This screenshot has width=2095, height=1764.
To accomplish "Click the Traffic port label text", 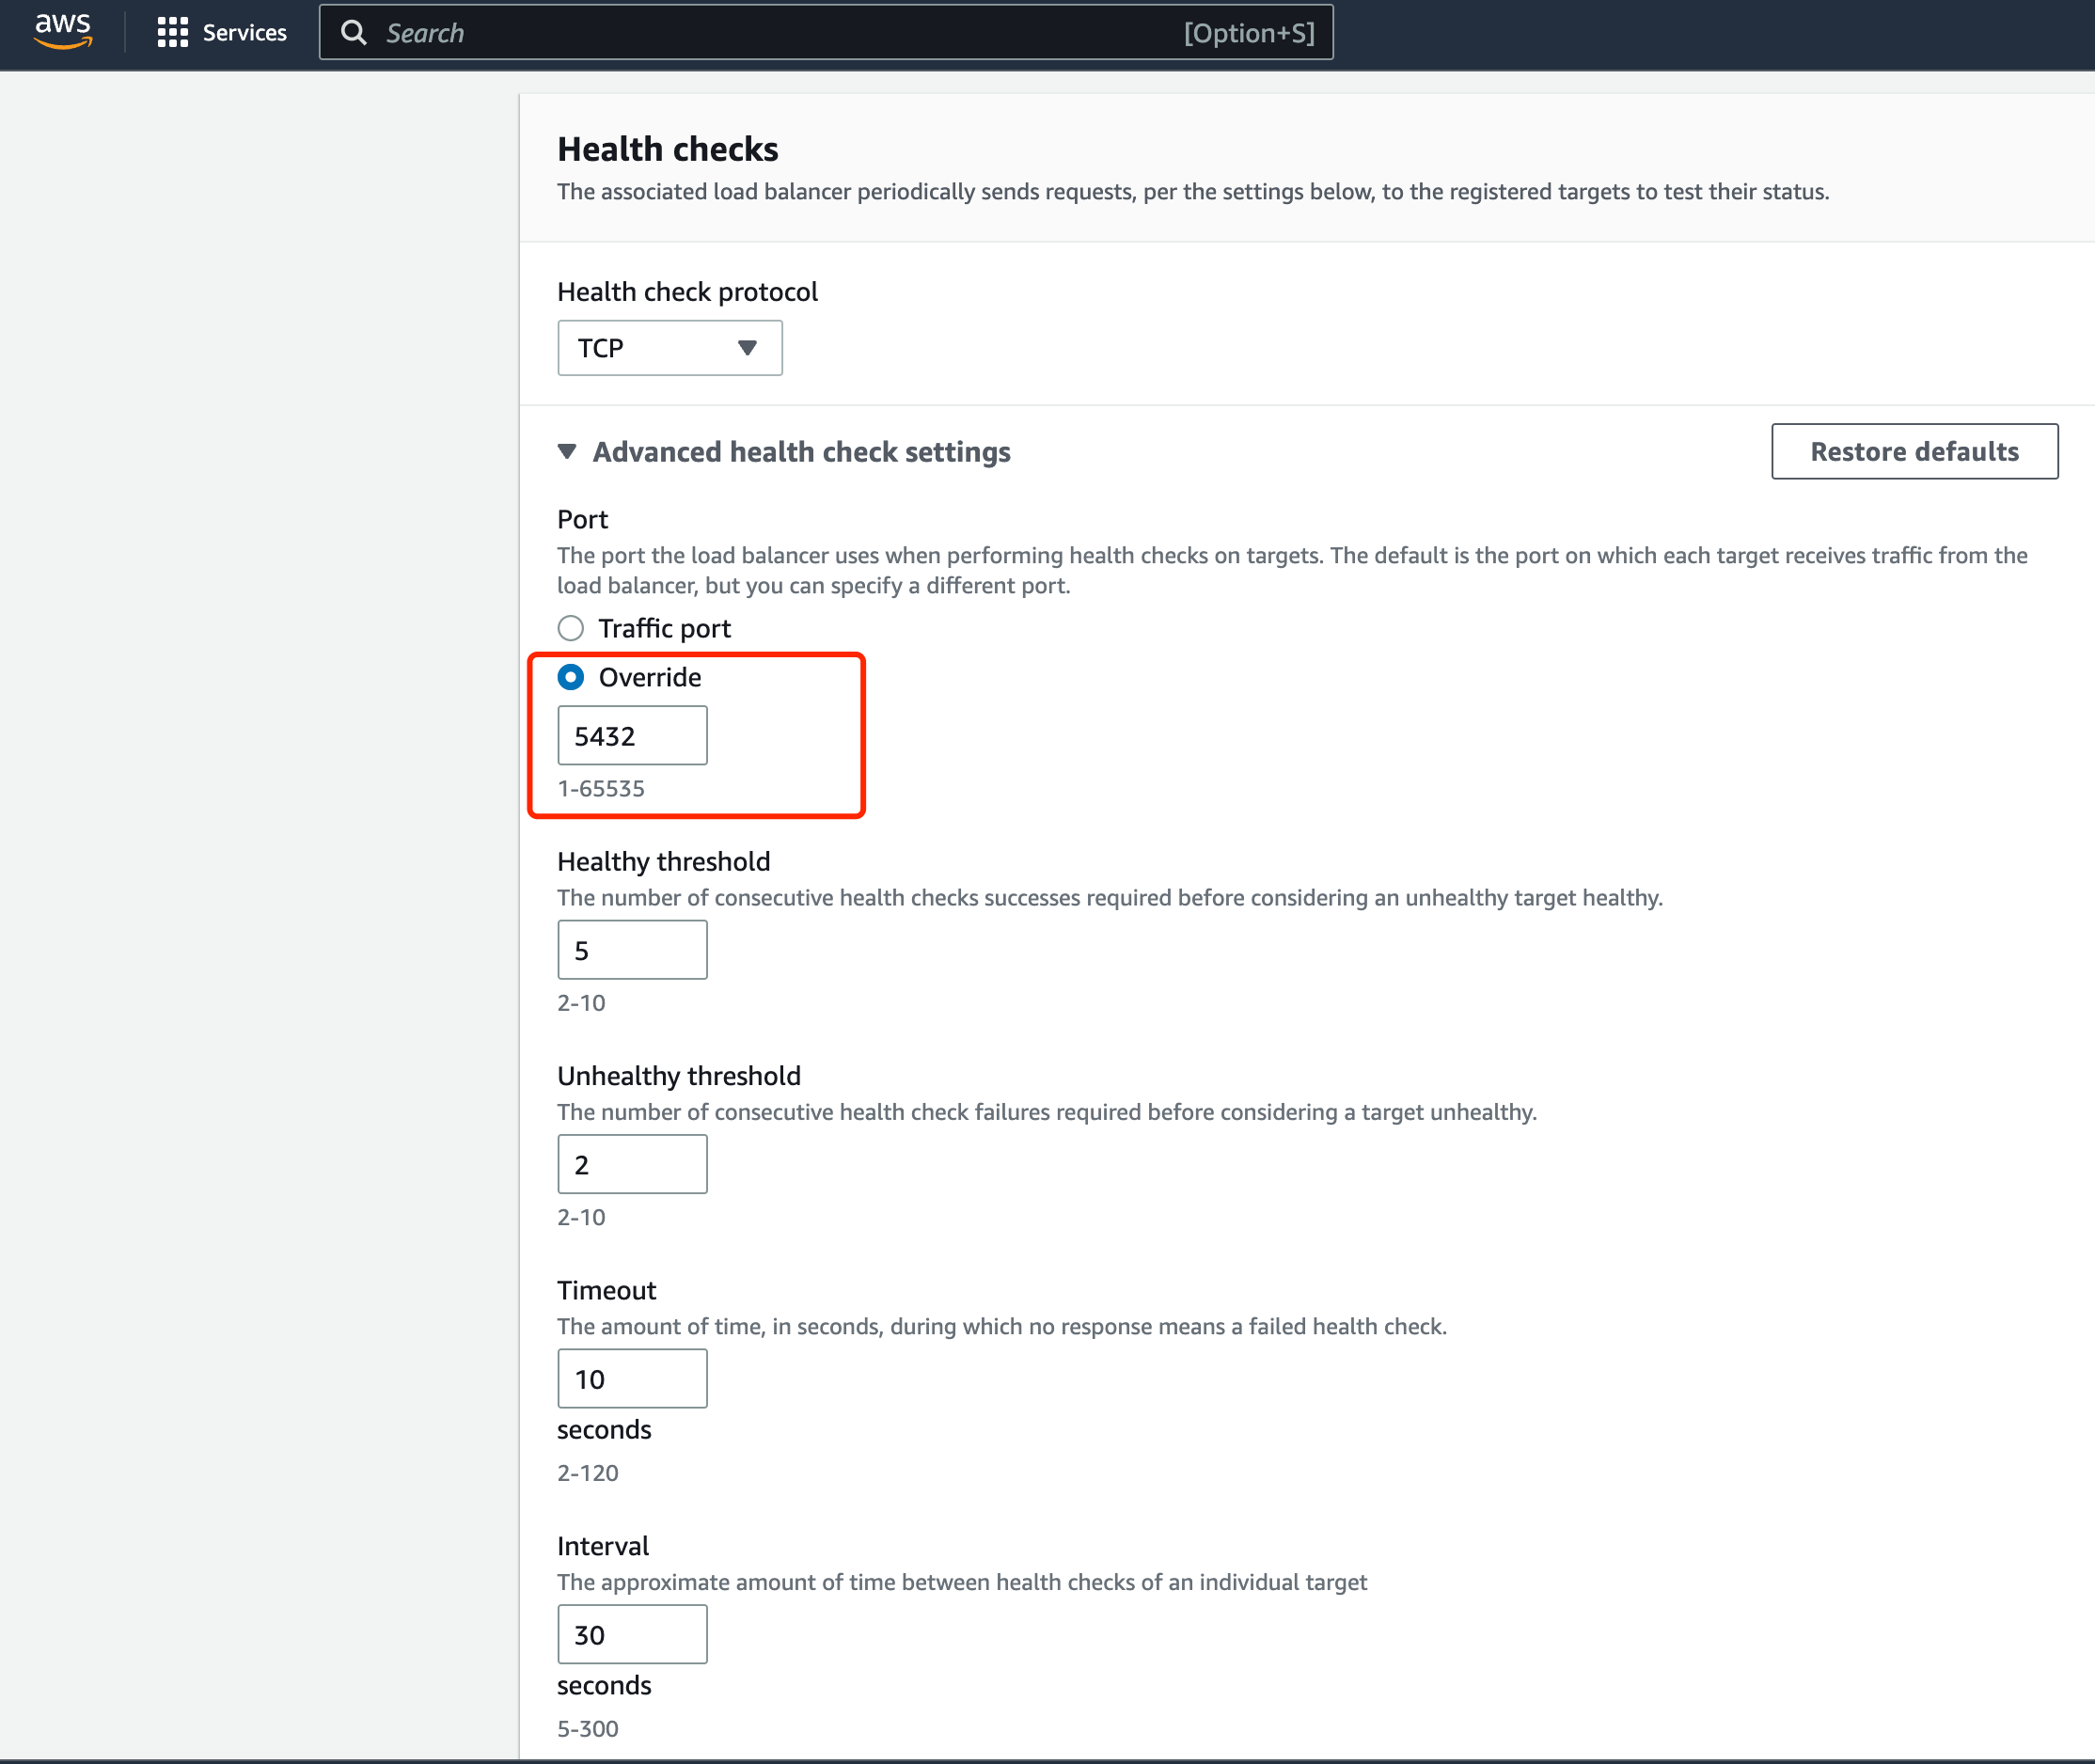I will [x=664, y=628].
